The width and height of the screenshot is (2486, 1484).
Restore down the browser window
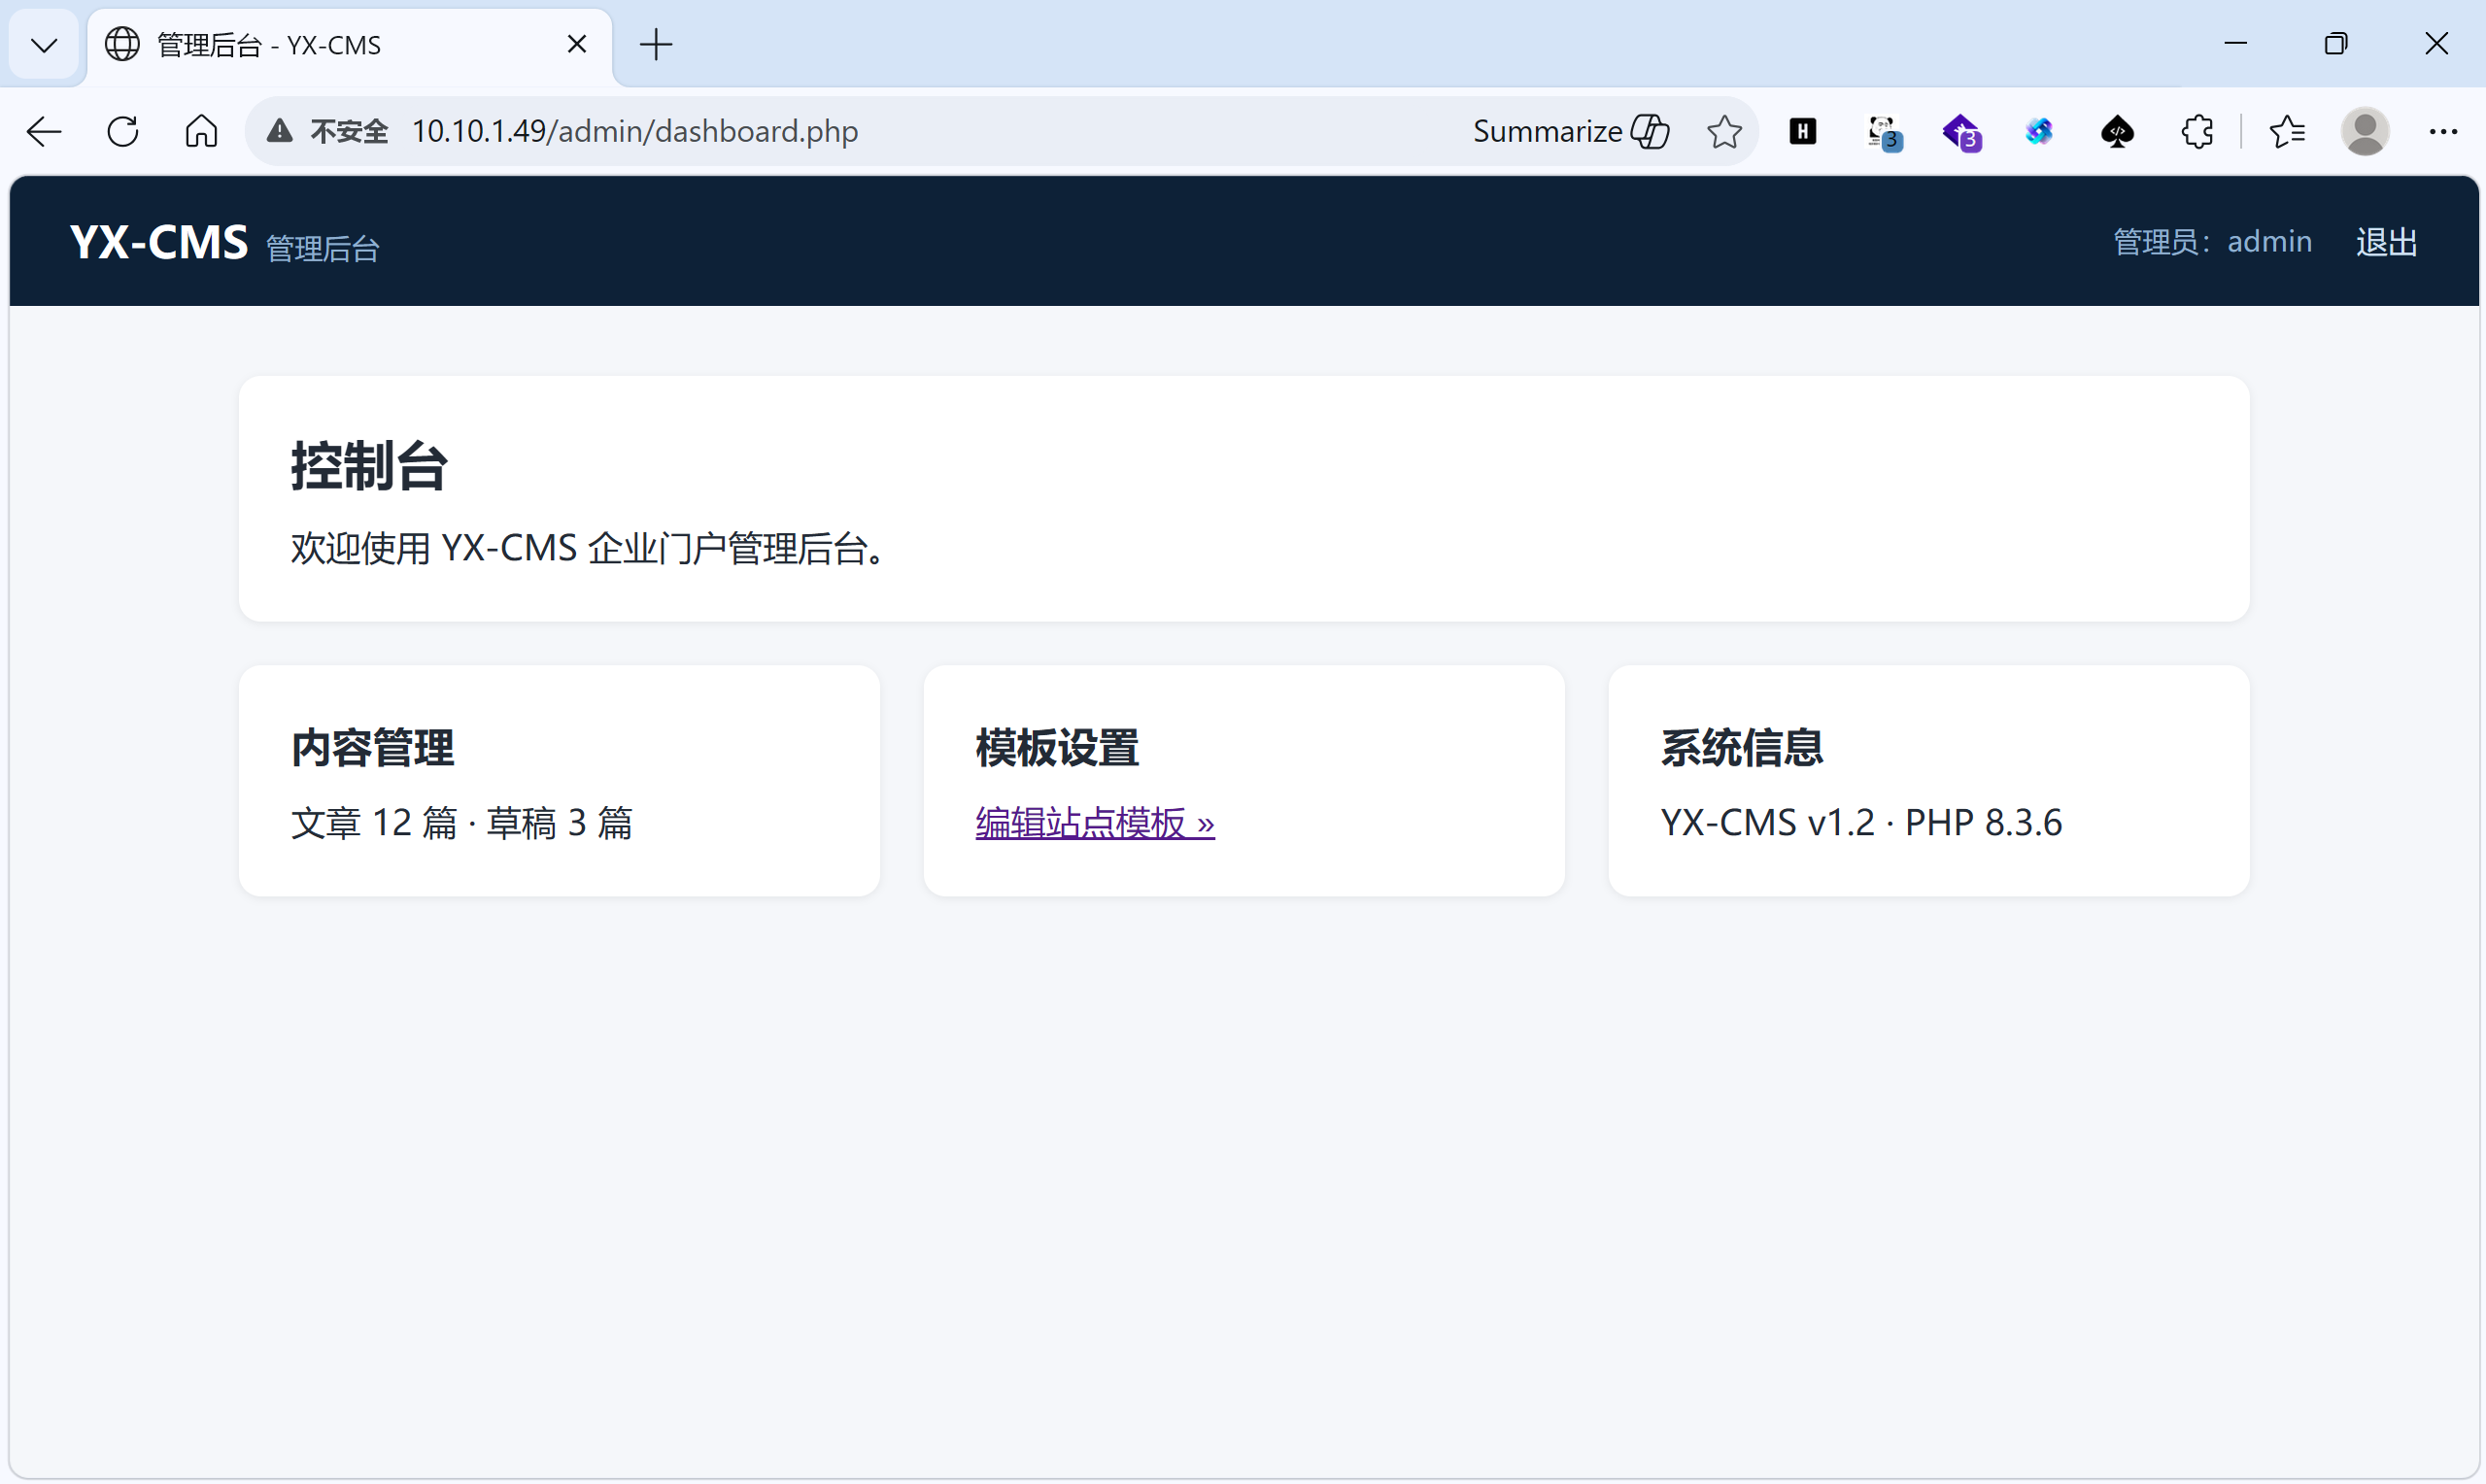2336,44
